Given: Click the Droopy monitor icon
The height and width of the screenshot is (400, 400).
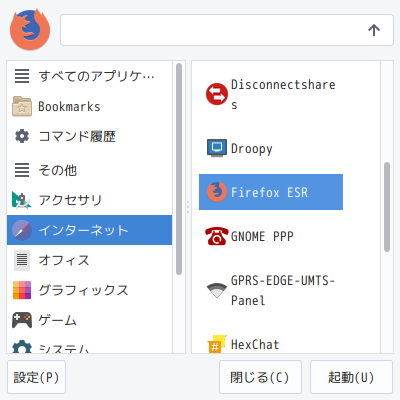Looking at the screenshot, I should click(217, 148).
